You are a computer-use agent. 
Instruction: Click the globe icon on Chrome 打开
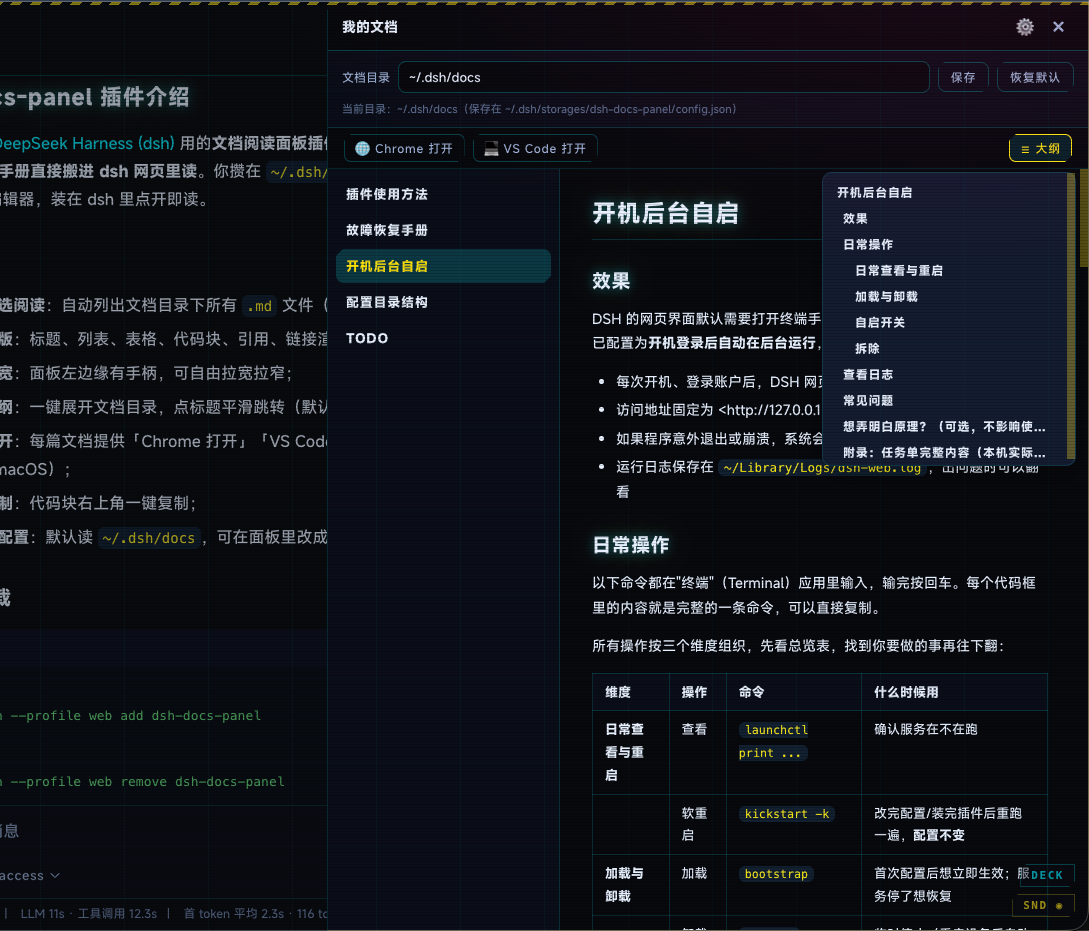(x=362, y=149)
